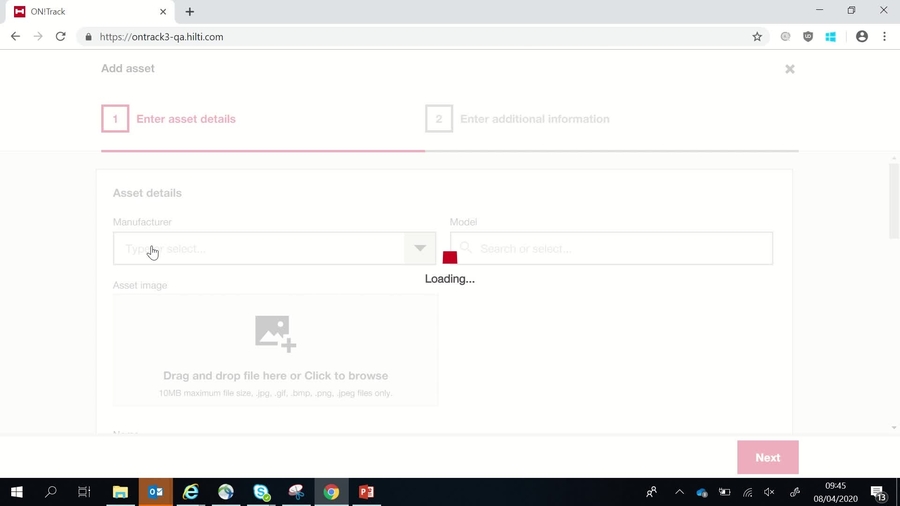Open Task View on taskbar
Viewport: 900px width, 506px height.
84,492
